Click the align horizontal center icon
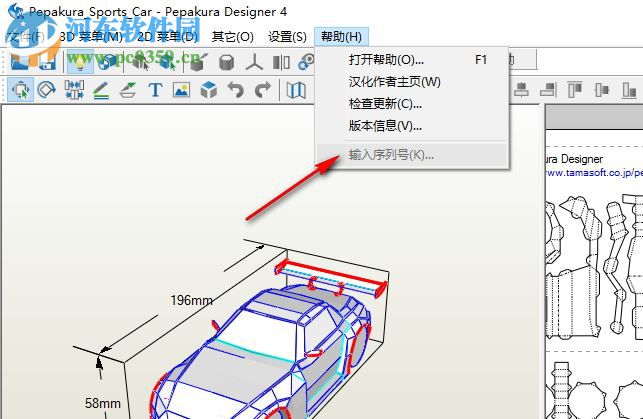The width and height of the screenshot is (643, 419). point(521,89)
